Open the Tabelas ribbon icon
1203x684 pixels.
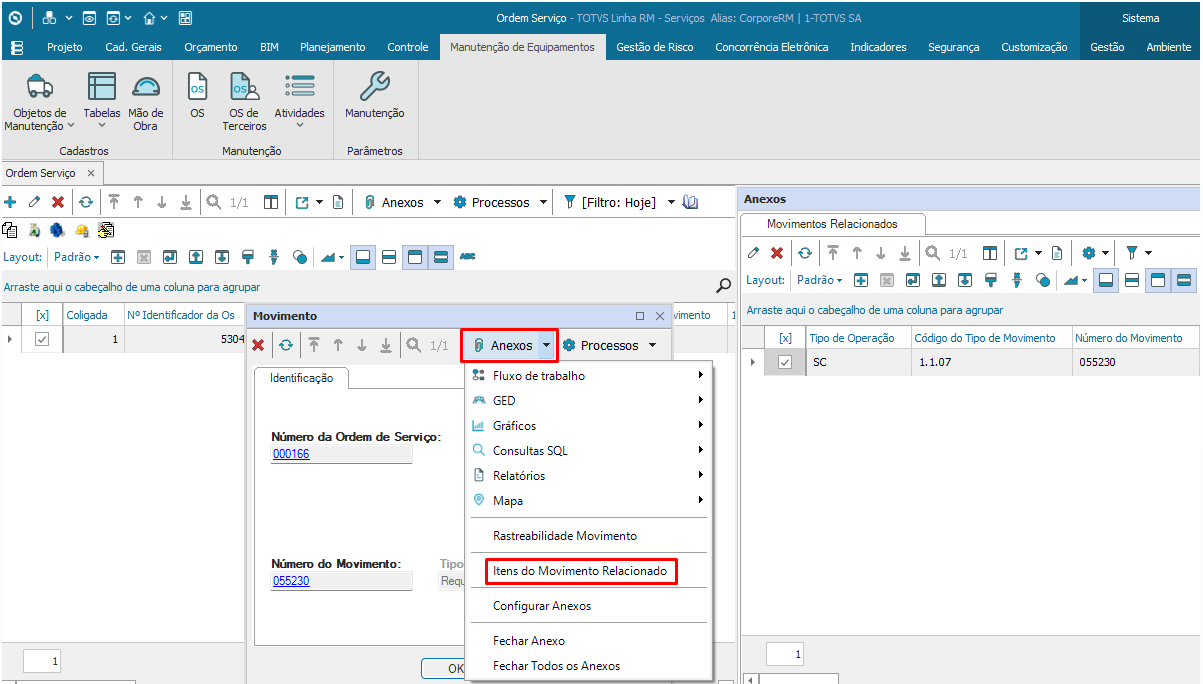pos(102,87)
